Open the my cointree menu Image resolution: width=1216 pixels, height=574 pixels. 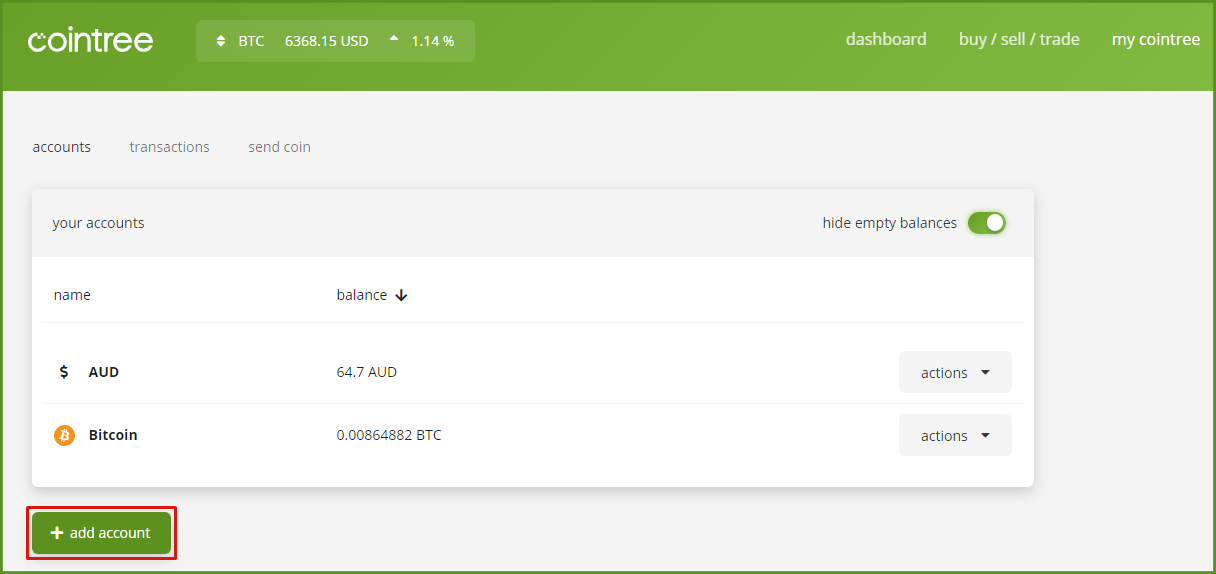pyautogui.click(x=1156, y=39)
